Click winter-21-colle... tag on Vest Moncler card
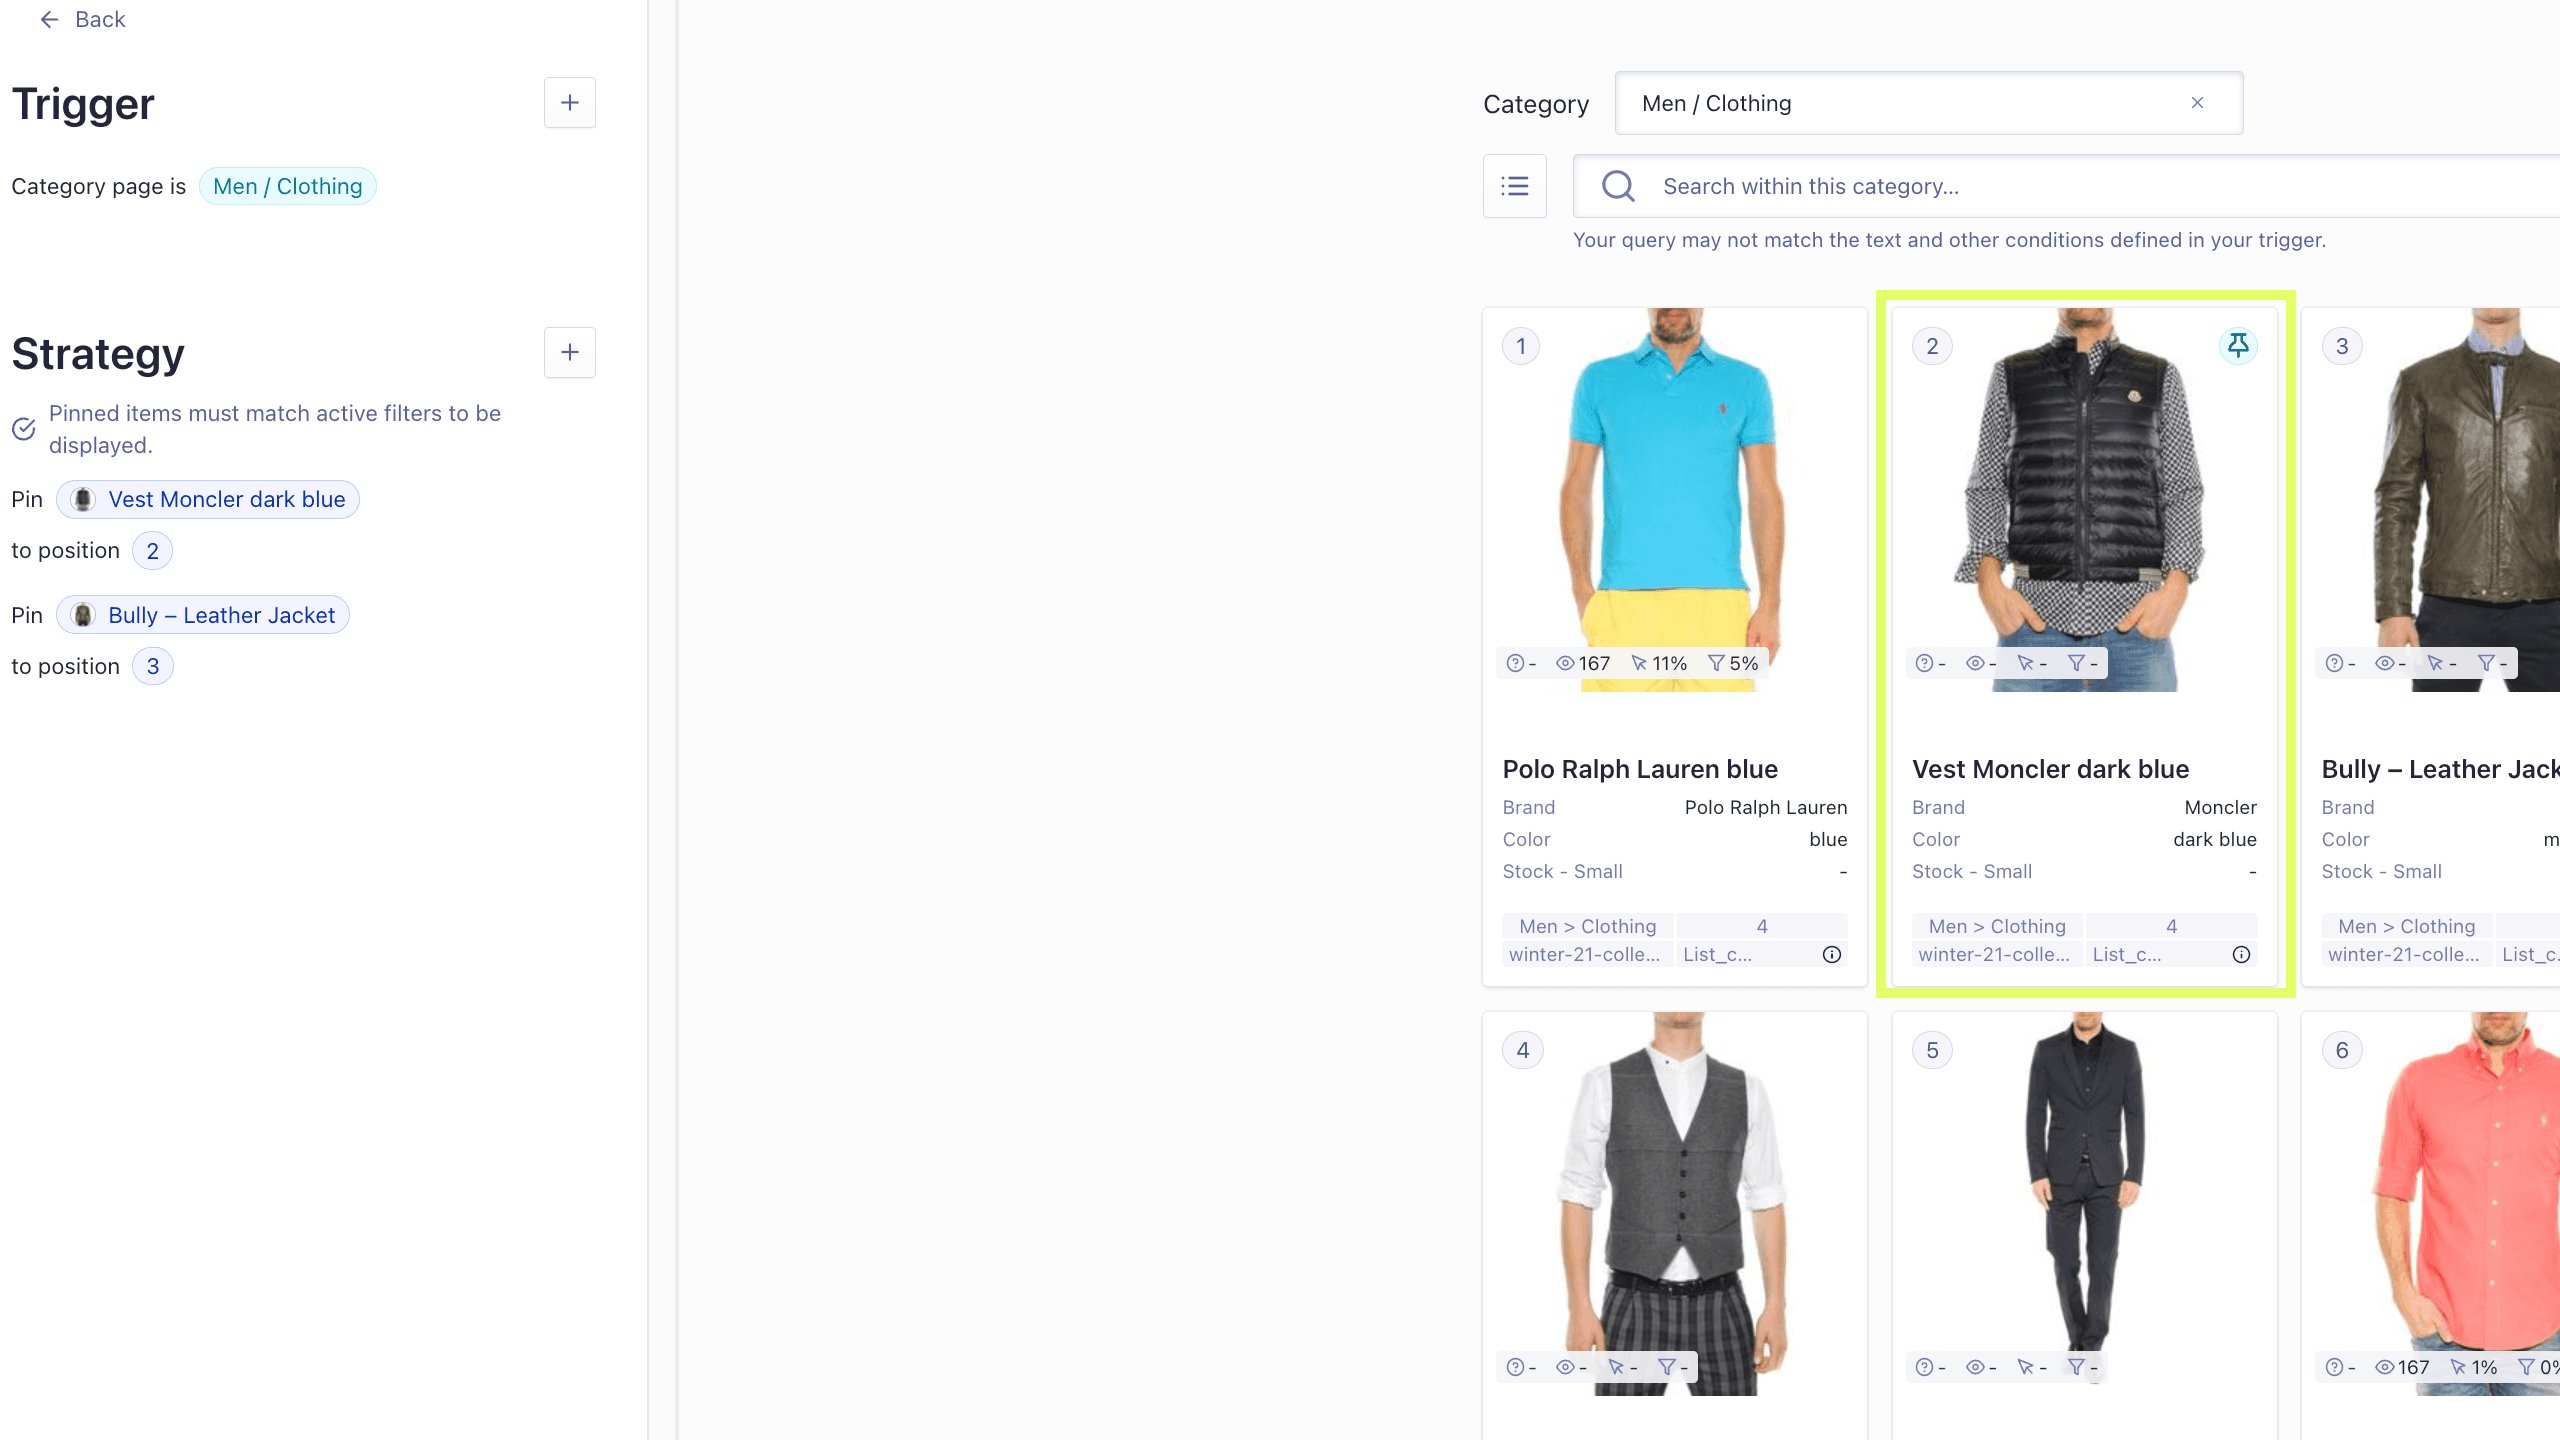 1995,955
